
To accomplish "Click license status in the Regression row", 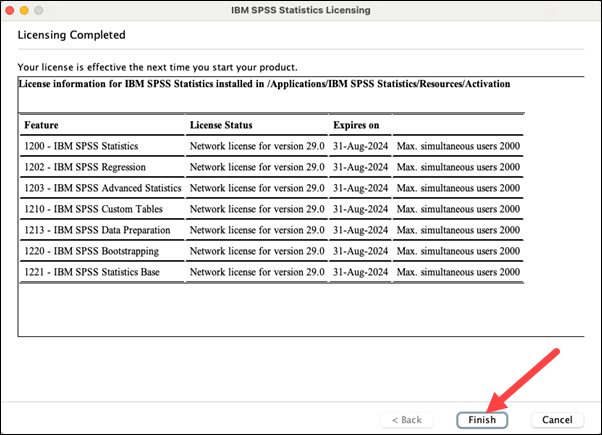I will pos(257,167).
